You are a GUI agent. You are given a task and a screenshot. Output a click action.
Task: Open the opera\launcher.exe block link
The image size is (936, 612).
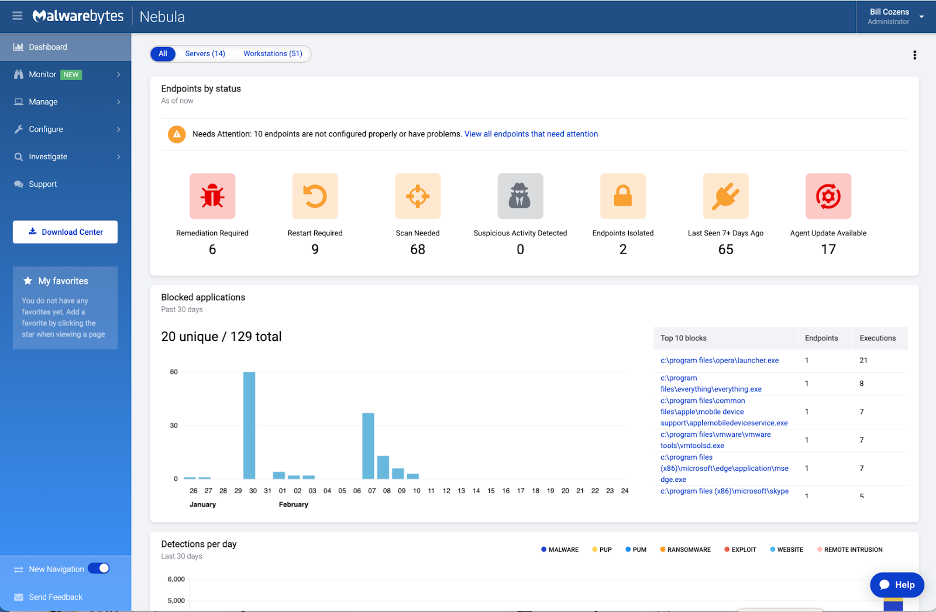click(719, 361)
